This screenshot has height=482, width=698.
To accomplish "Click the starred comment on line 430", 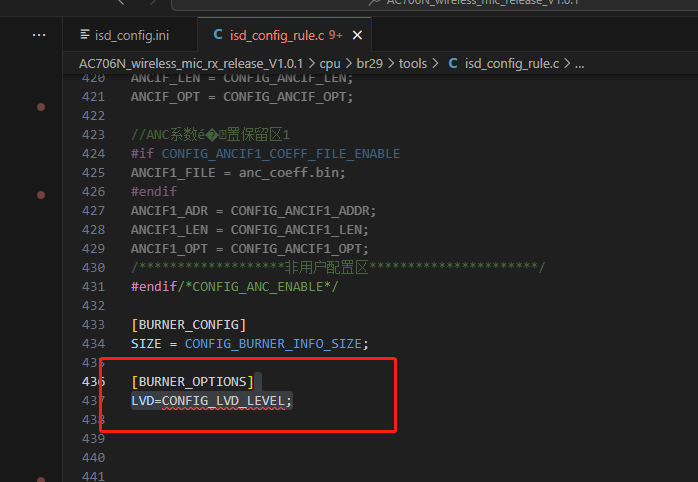I will 338,267.
